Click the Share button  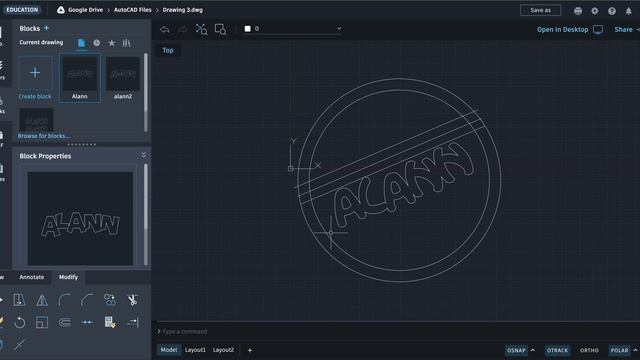pyautogui.click(x=623, y=29)
